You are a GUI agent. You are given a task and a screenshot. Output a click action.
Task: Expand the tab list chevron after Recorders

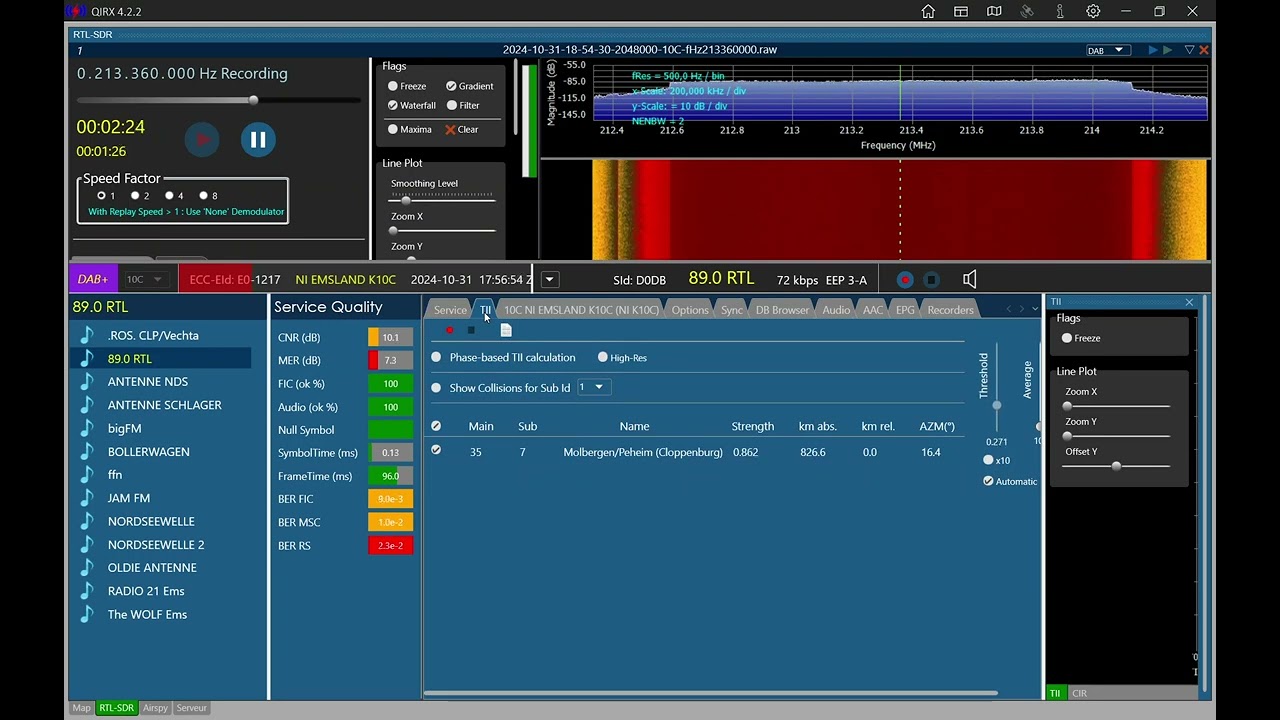(x=1035, y=309)
